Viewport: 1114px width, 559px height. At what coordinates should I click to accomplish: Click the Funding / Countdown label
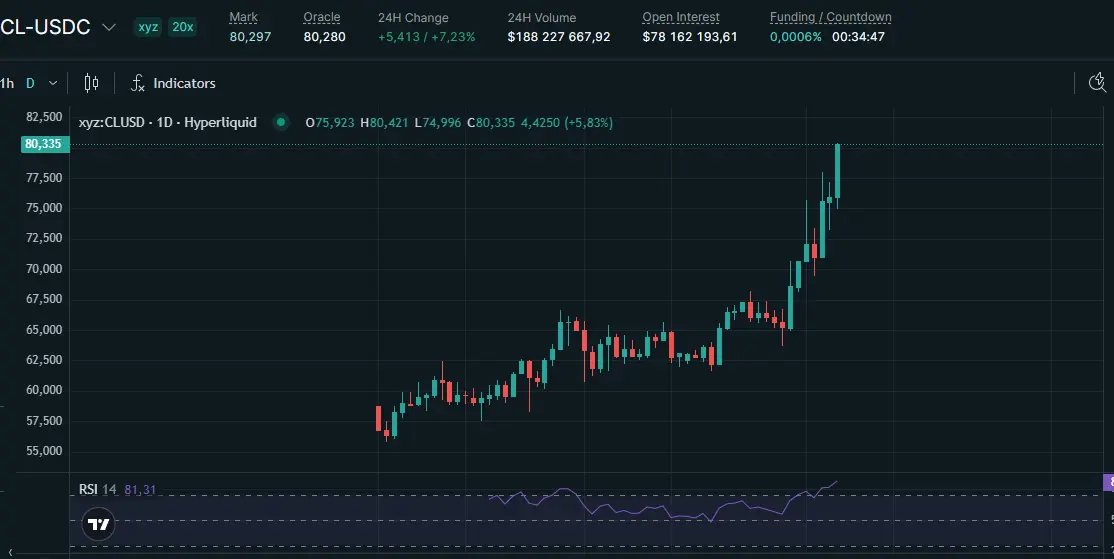(x=831, y=17)
